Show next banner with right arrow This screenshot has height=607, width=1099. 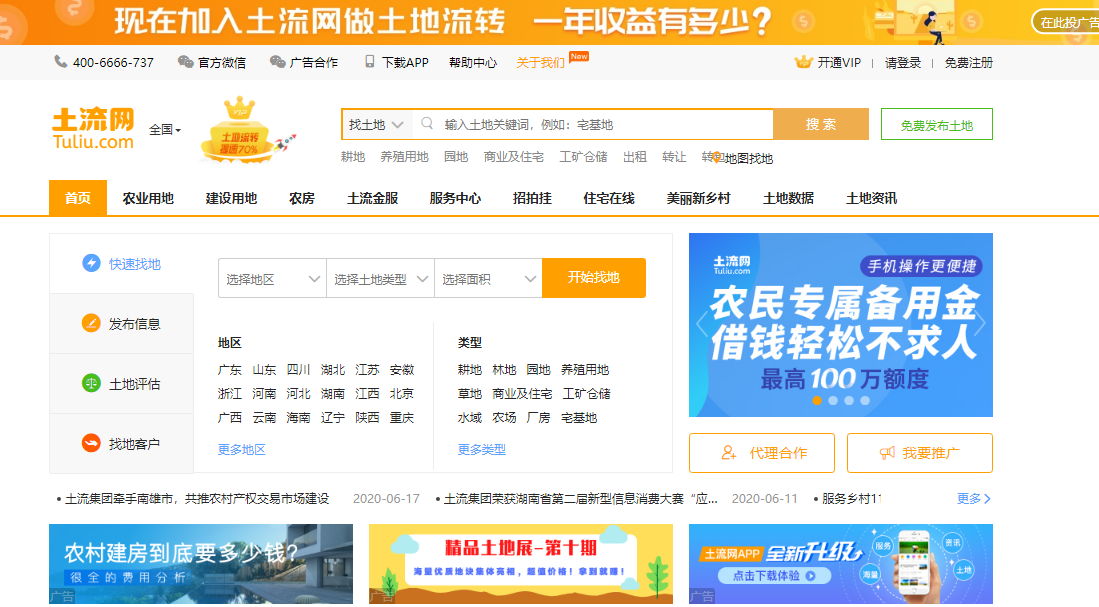pos(980,323)
